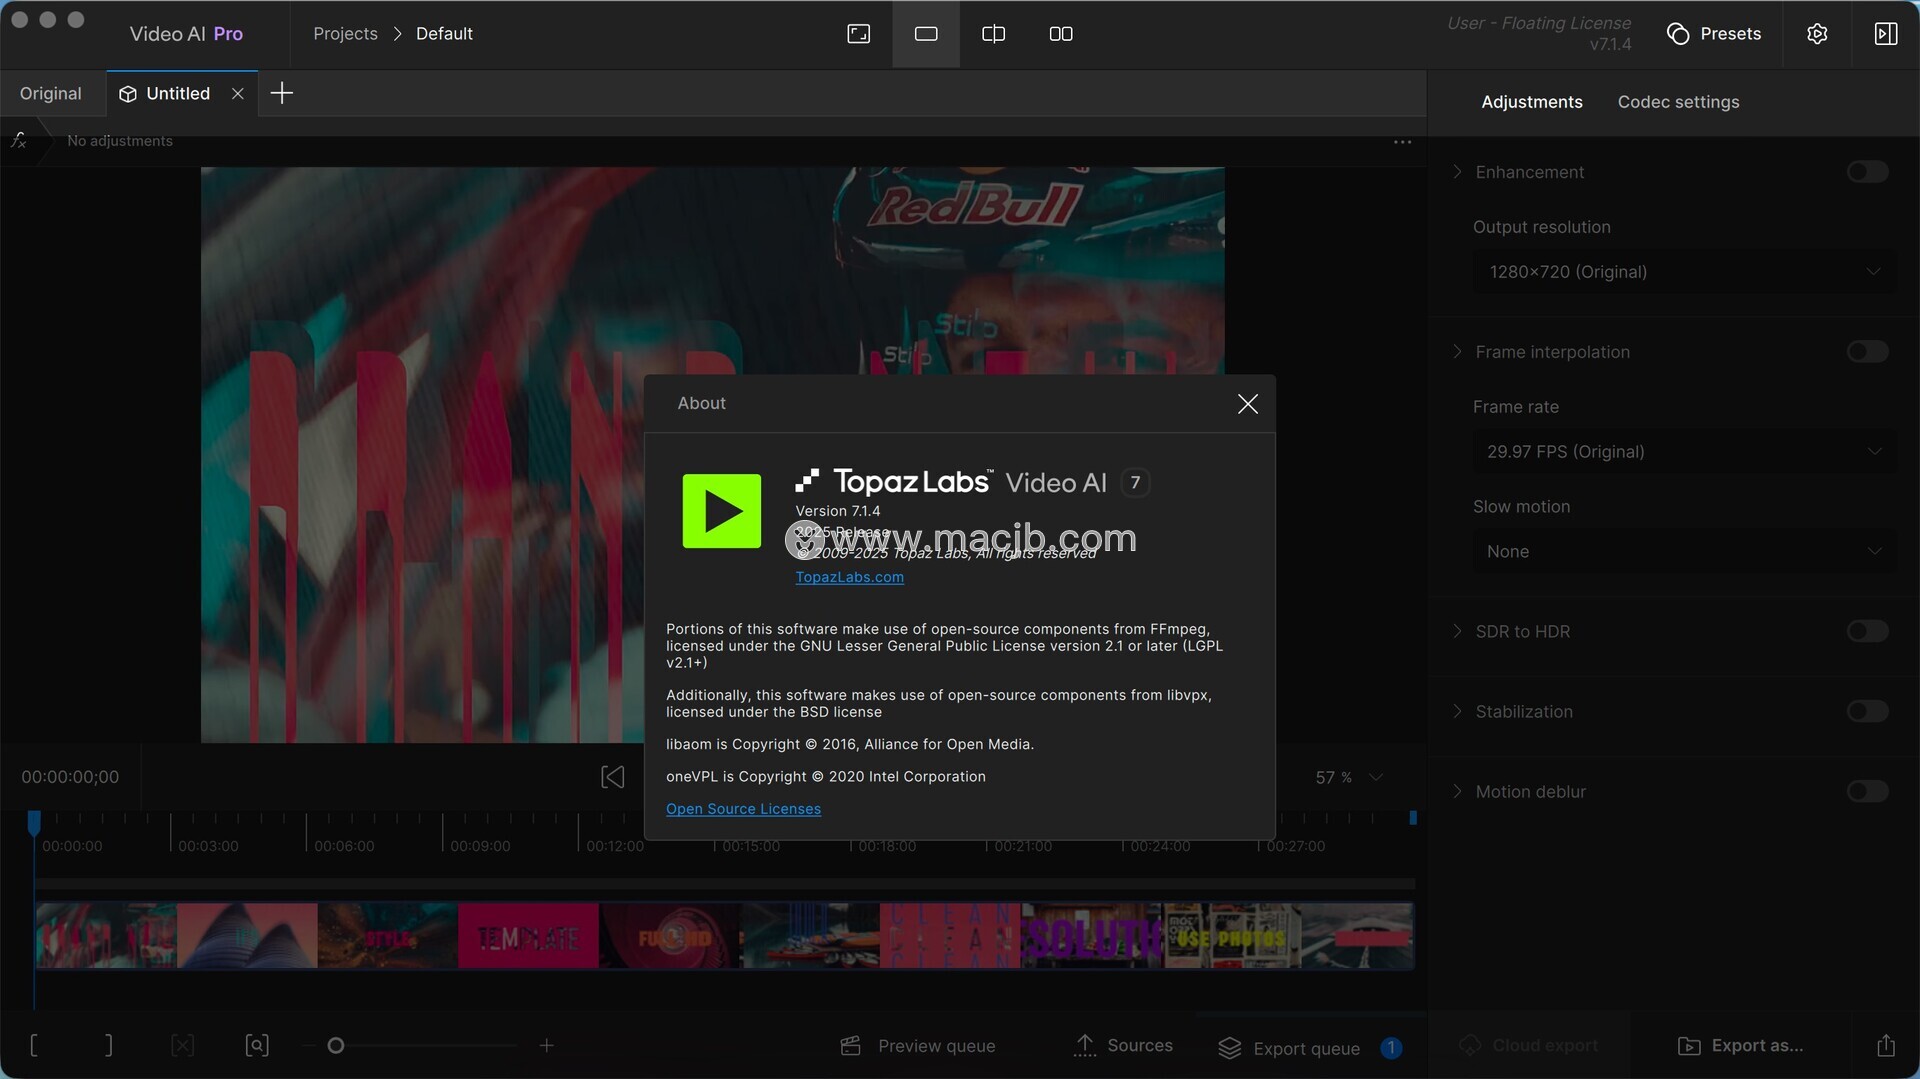Viewport: 1920px width, 1079px height.
Task: Select the single view layout icon
Action: click(x=926, y=34)
